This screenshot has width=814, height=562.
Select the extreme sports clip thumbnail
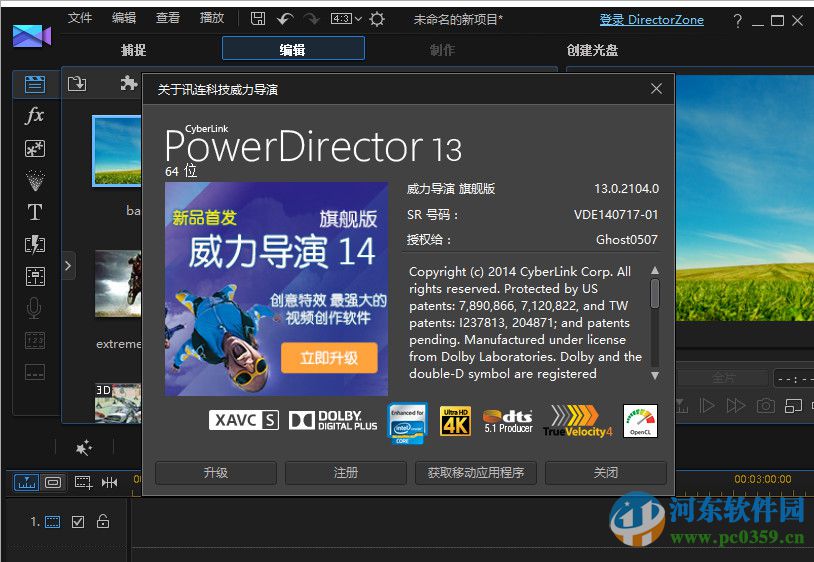(x=118, y=283)
